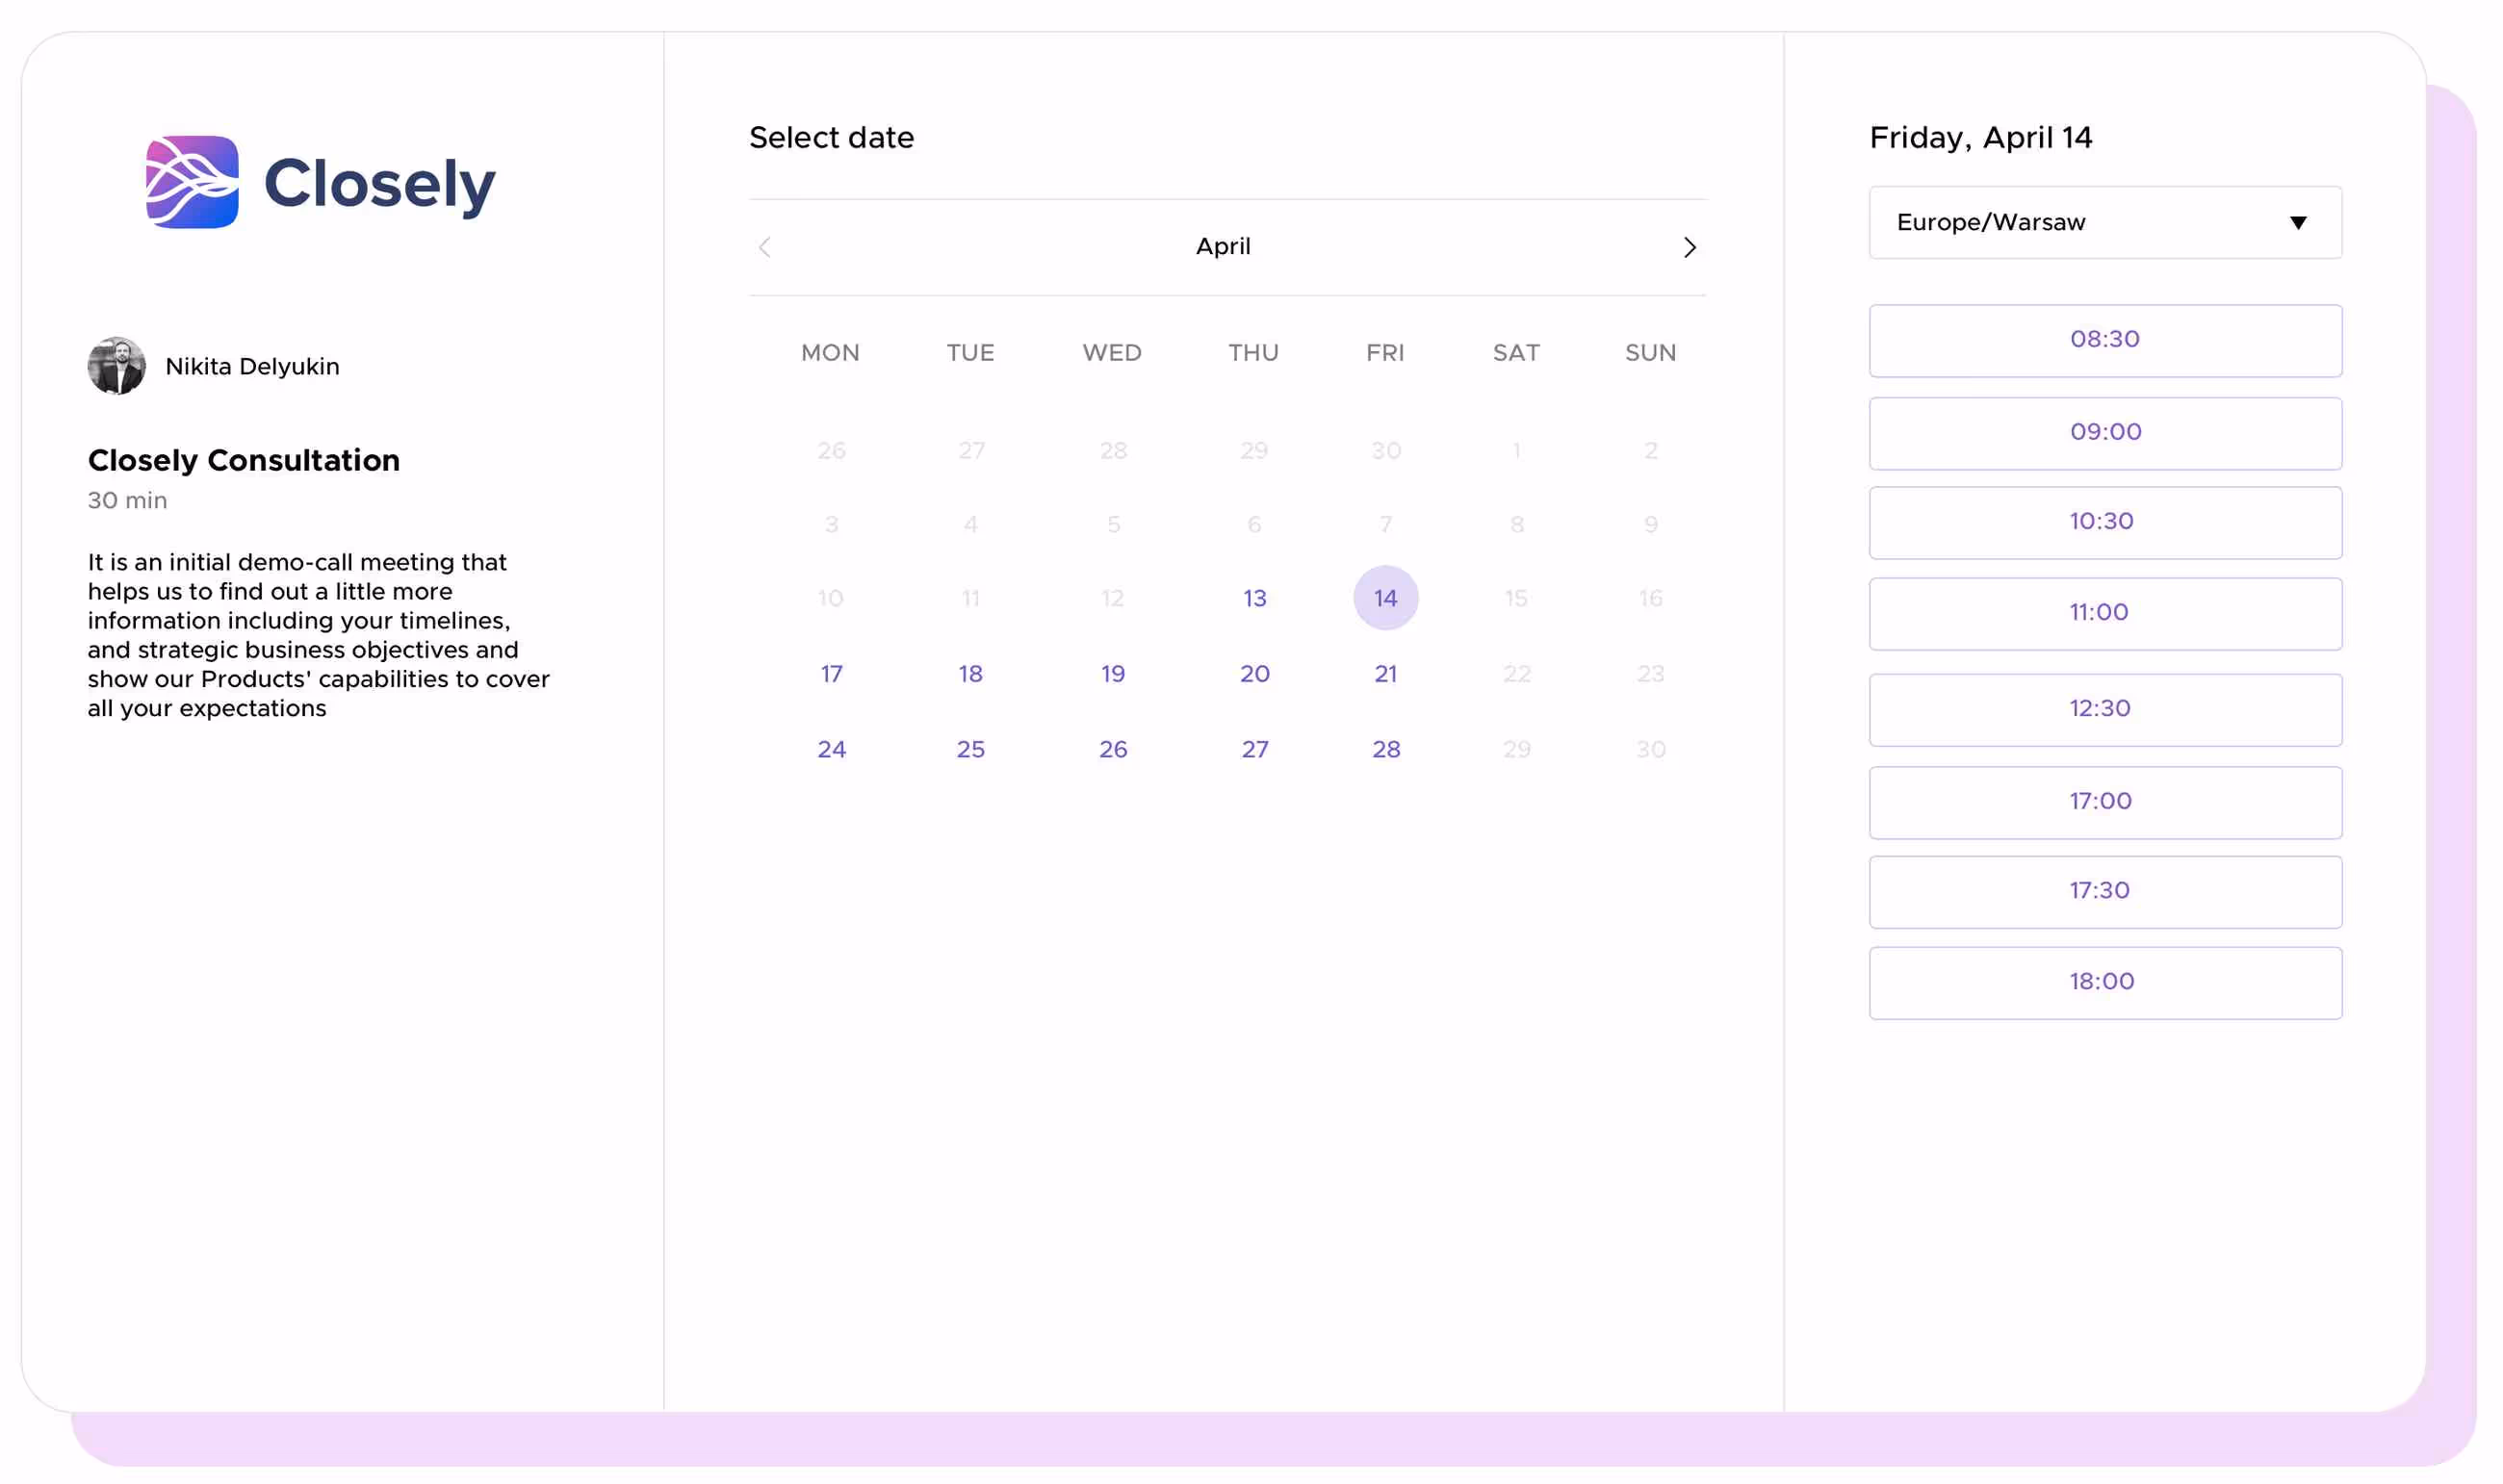Click the Closely logo icon
The height and width of the screenshot is (1484, 2503).
pyautogui.click(x=191, y=182)
